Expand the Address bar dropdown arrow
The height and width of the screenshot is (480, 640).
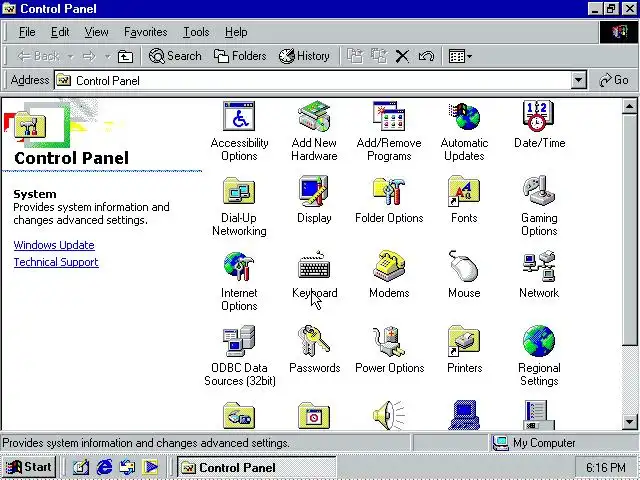coord(578,80)
